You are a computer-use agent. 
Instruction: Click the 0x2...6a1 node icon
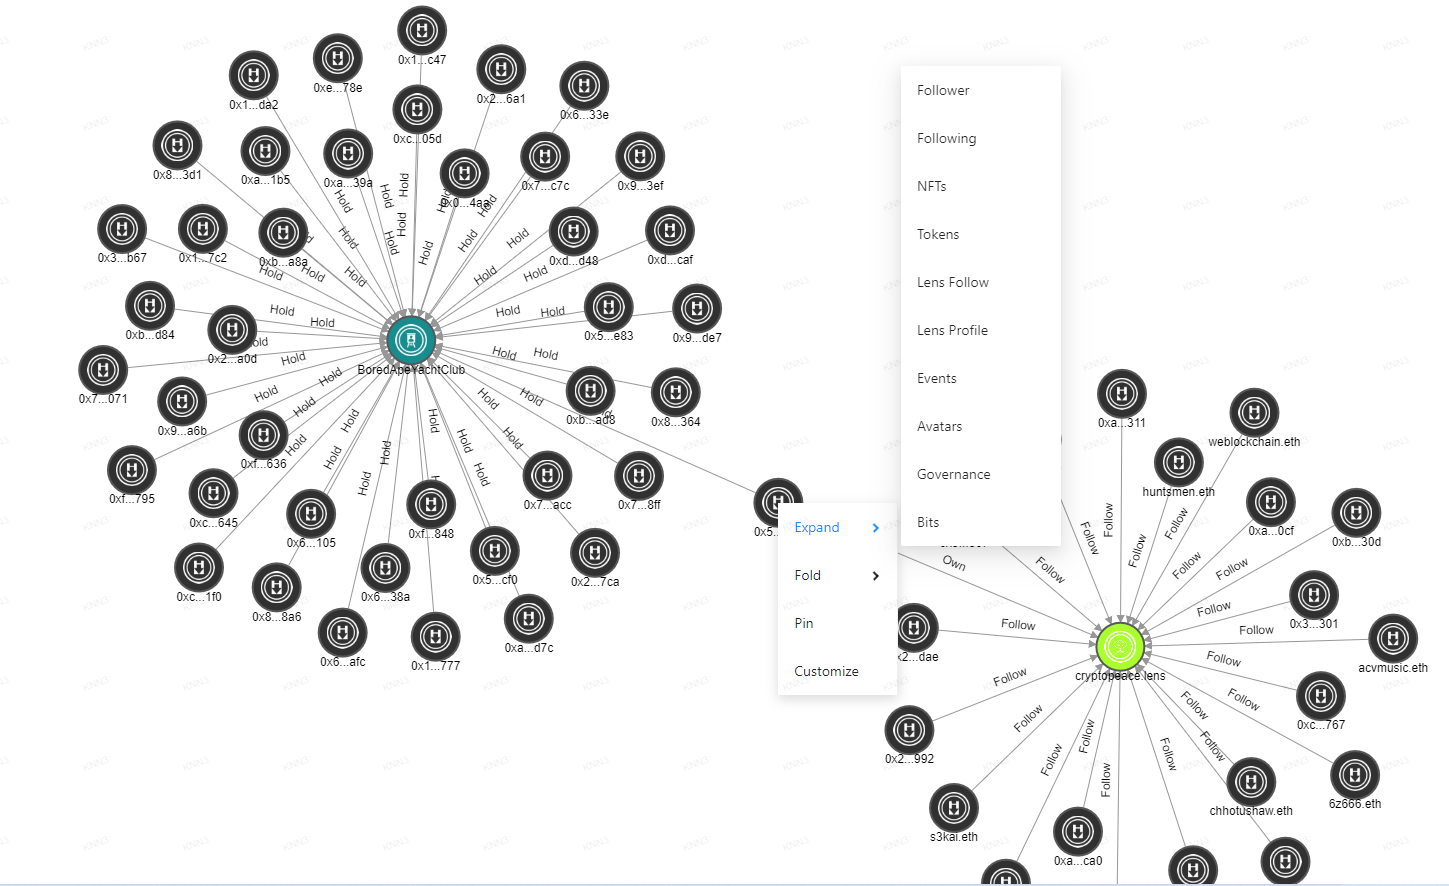[x=501, y=70]
